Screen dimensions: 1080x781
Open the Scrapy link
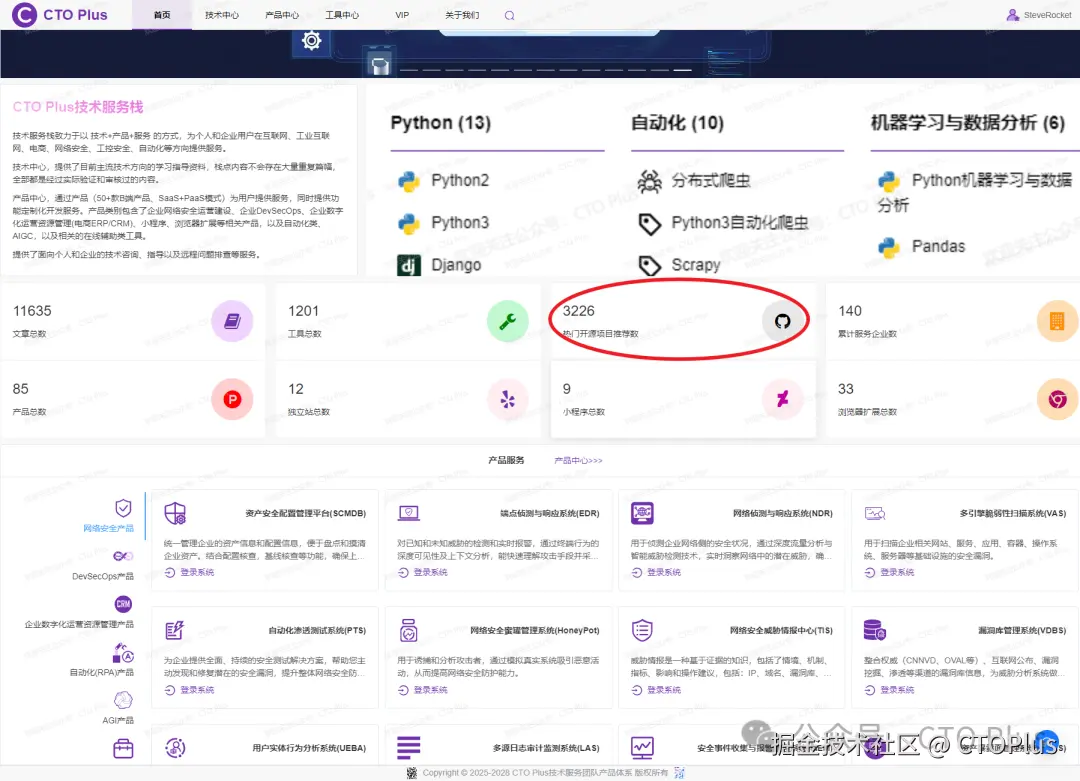click(x=696, y=265)
